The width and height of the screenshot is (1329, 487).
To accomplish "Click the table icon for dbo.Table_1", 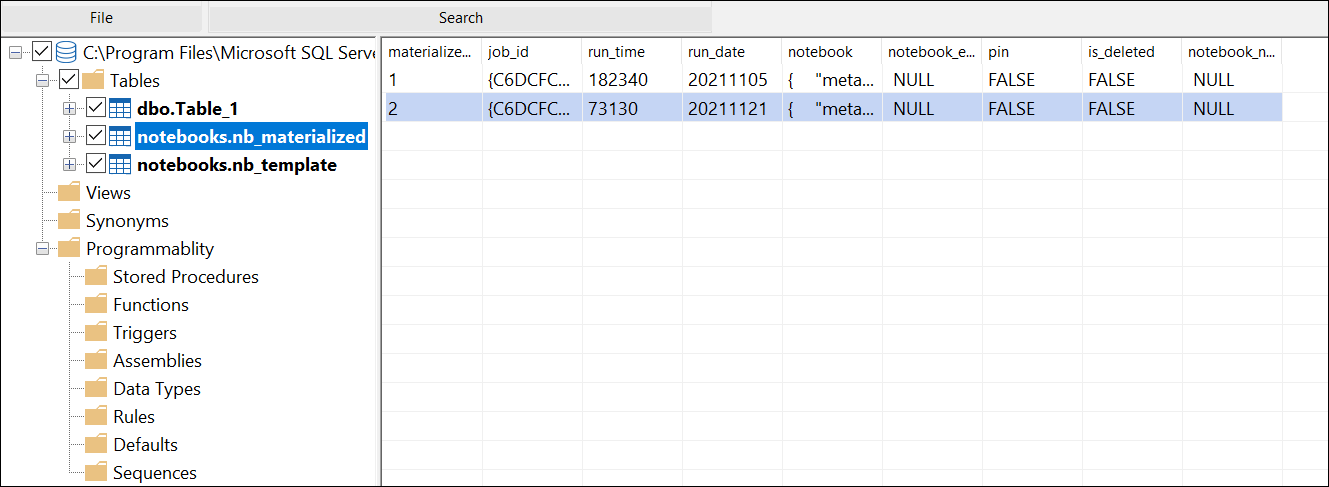I will coord(120,108).
